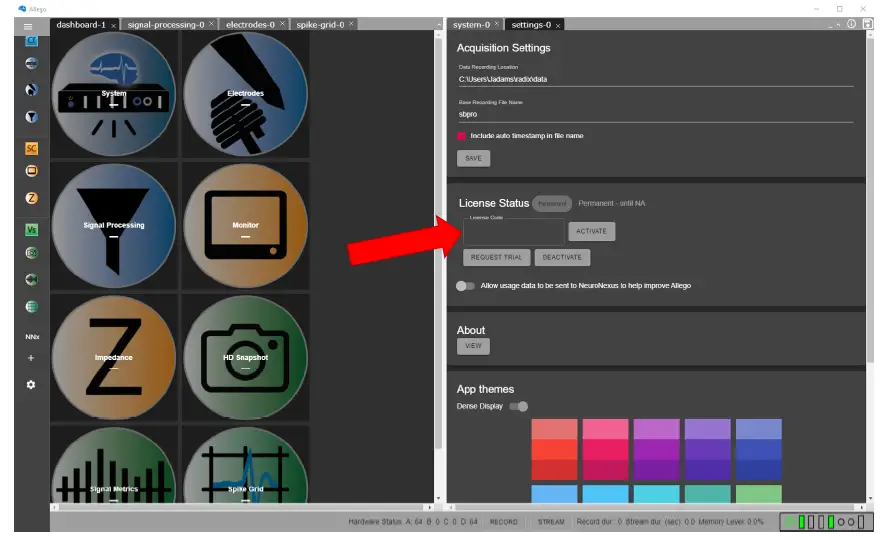Switch to the signal-processing-0 tab
Image resolution: width=887 pixels, height=540 pixels.
166,25
